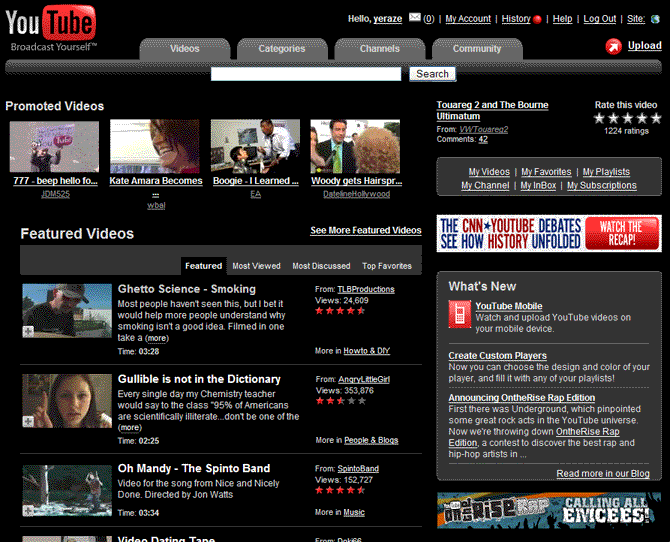
Task: Open the Channels tab
Action: click(379, 49)
